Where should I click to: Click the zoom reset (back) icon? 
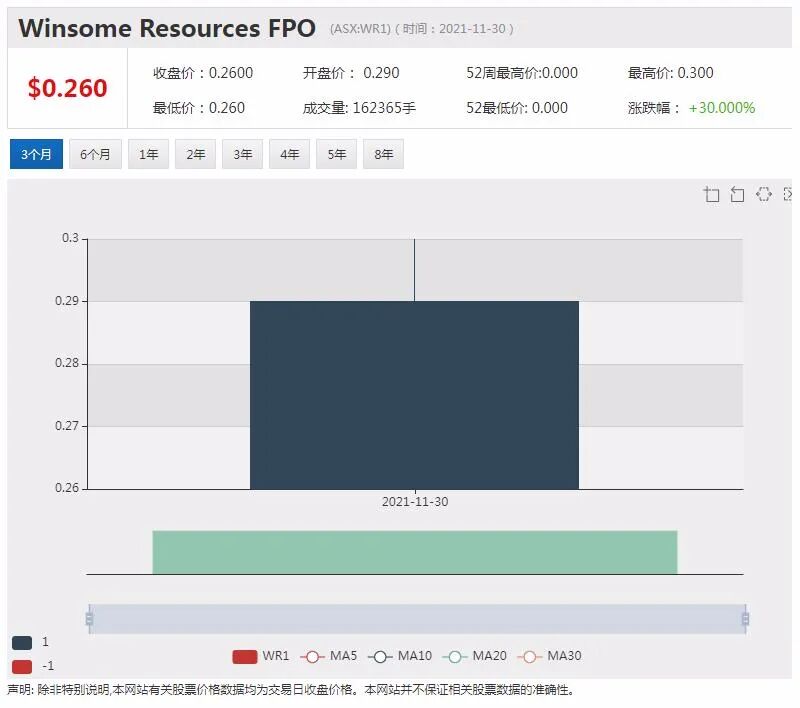(x=737, y=194)
